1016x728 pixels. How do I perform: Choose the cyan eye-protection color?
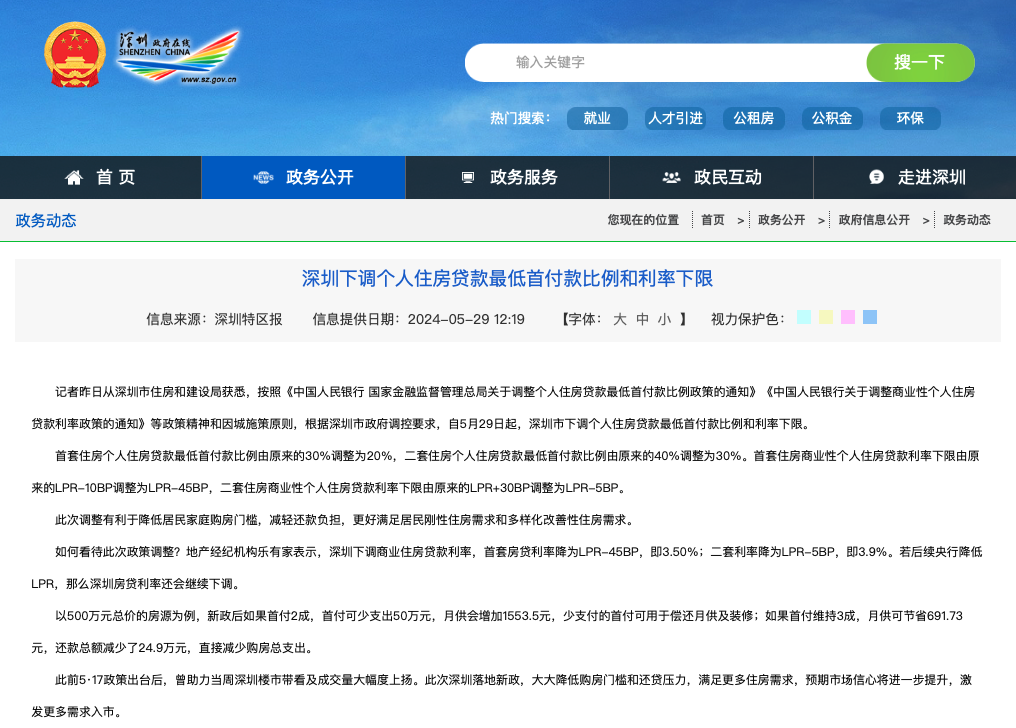803,317
